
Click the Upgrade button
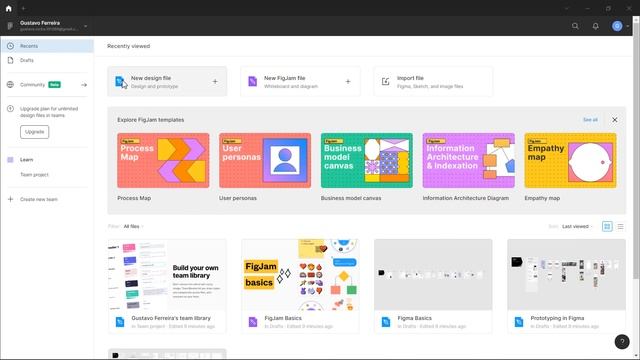(35, 132)
